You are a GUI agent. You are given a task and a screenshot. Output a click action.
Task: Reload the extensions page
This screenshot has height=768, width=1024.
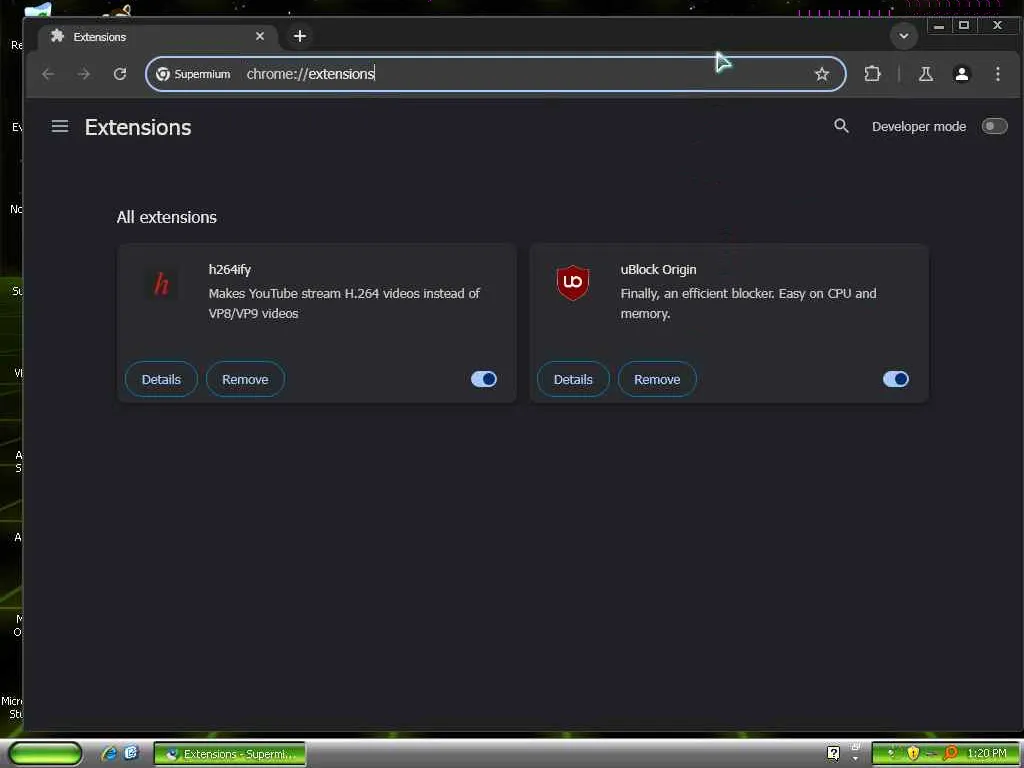[120, 74]
